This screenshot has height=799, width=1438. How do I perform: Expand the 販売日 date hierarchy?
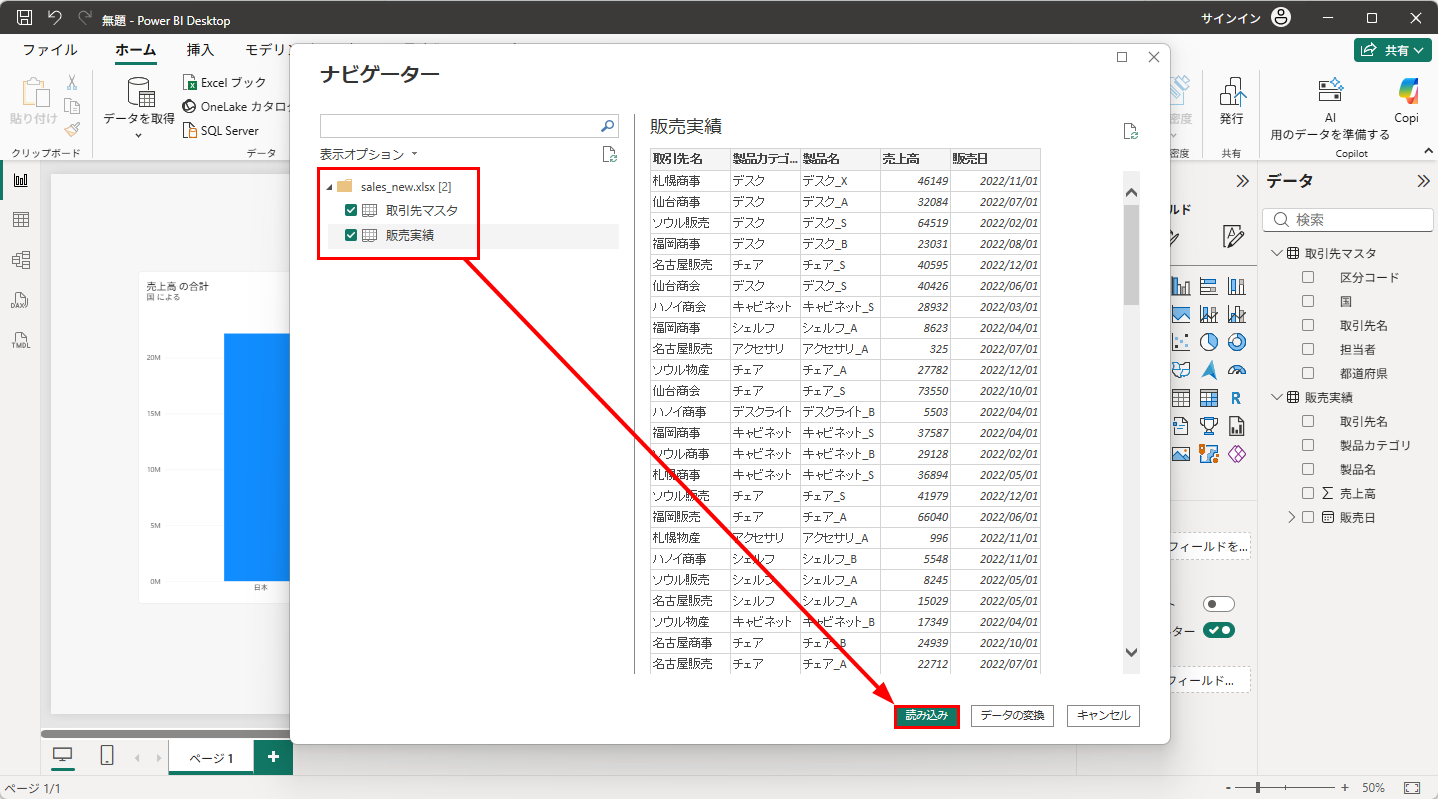(1291, 517)
